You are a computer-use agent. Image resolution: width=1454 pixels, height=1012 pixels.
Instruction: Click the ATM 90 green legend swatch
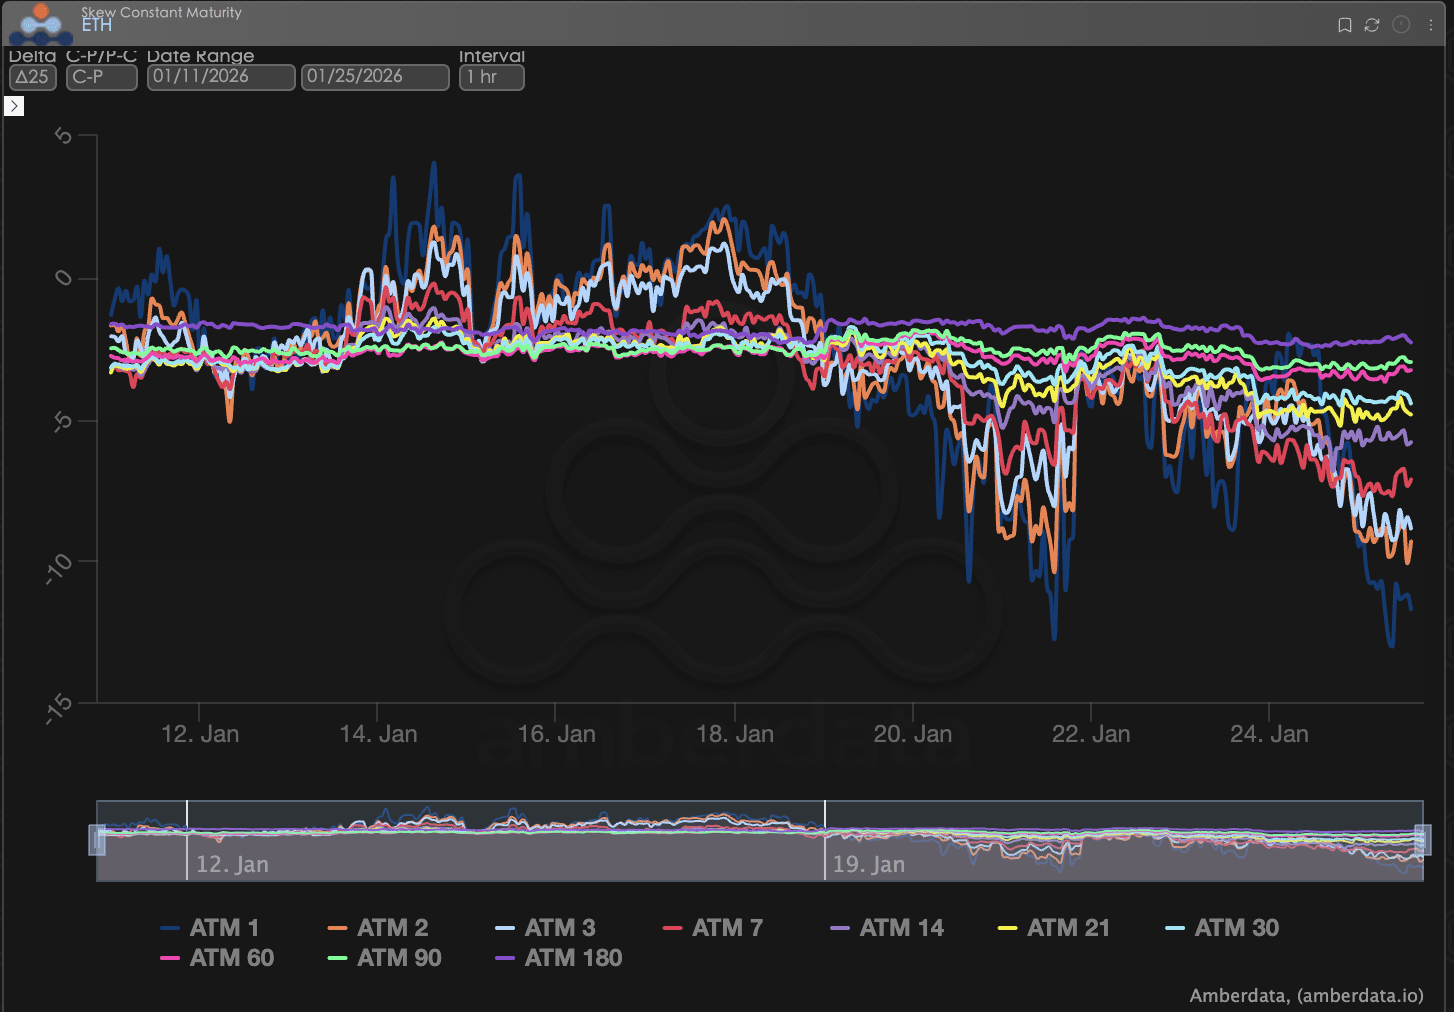point(337,959)
